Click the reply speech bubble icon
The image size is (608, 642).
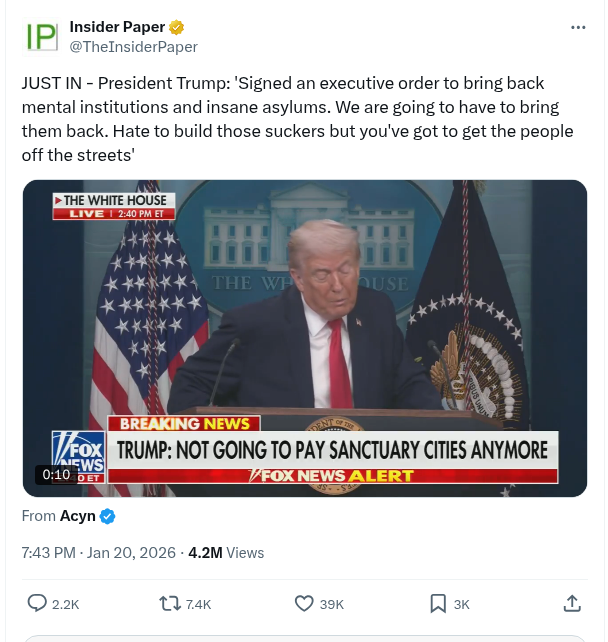pyautogui.click(x=37, y=604)
